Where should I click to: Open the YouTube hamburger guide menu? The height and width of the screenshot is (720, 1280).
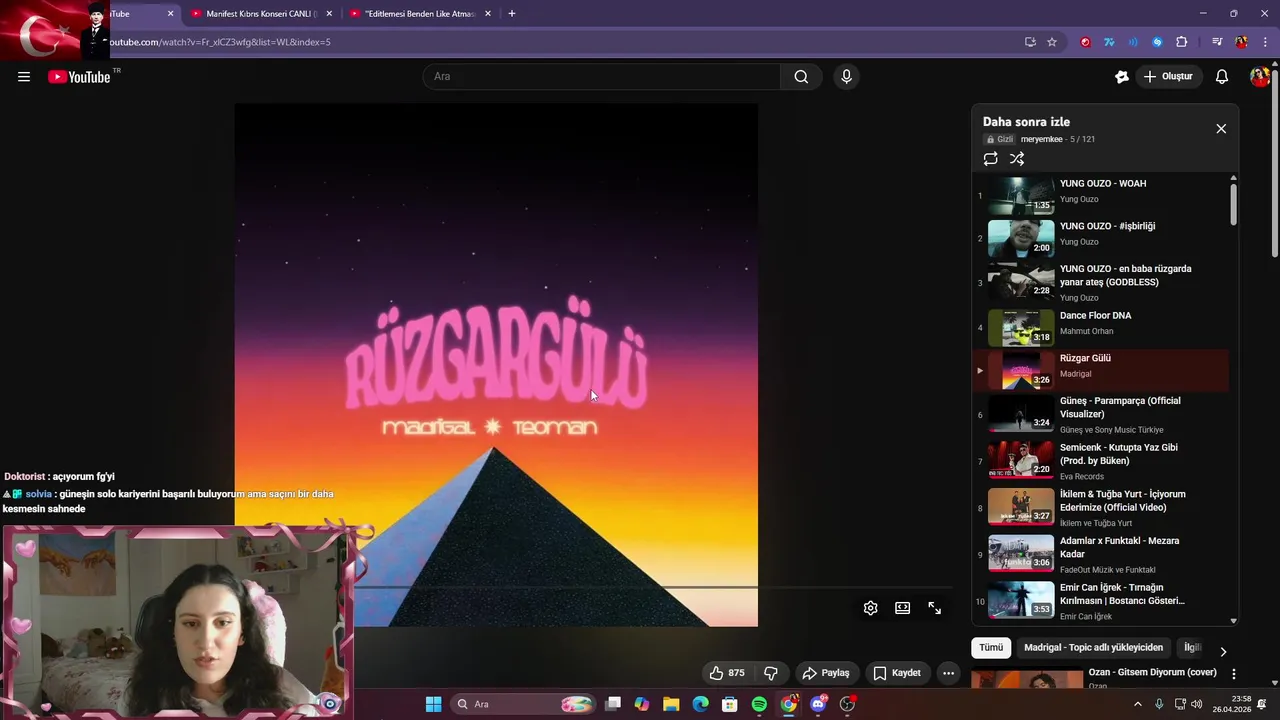[24, 77]
